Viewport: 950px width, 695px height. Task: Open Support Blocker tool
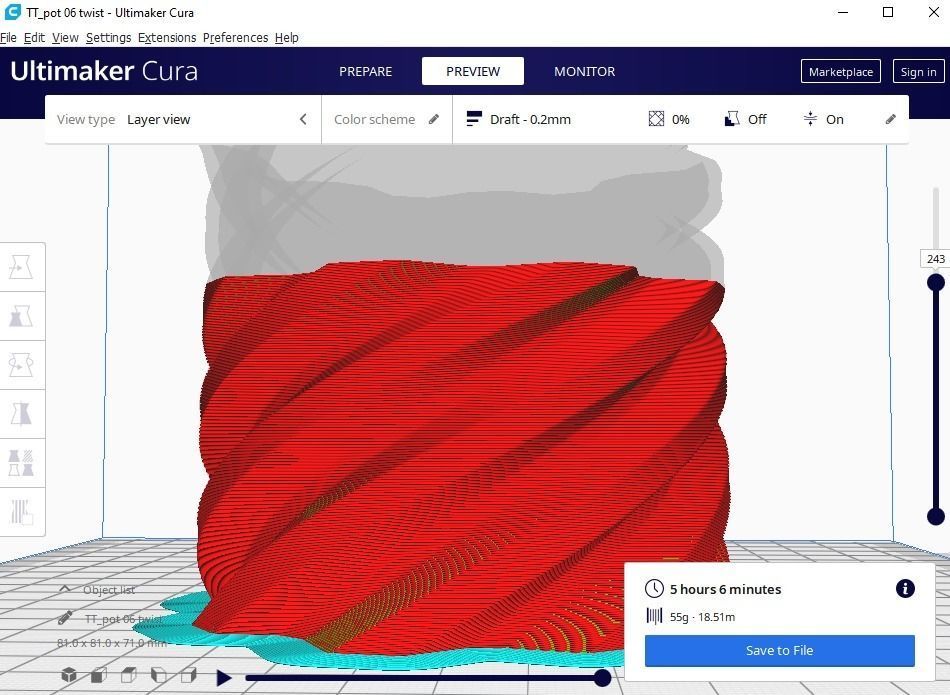[x=21, y=512]
